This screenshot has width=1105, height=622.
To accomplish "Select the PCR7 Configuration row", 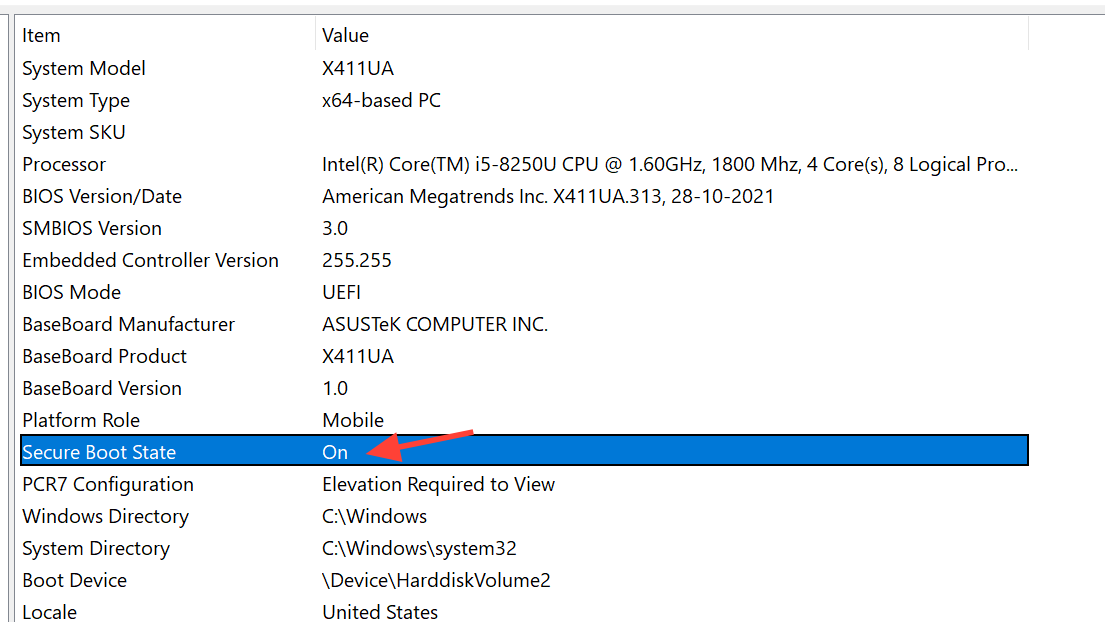I will click(x=108, y=484).
